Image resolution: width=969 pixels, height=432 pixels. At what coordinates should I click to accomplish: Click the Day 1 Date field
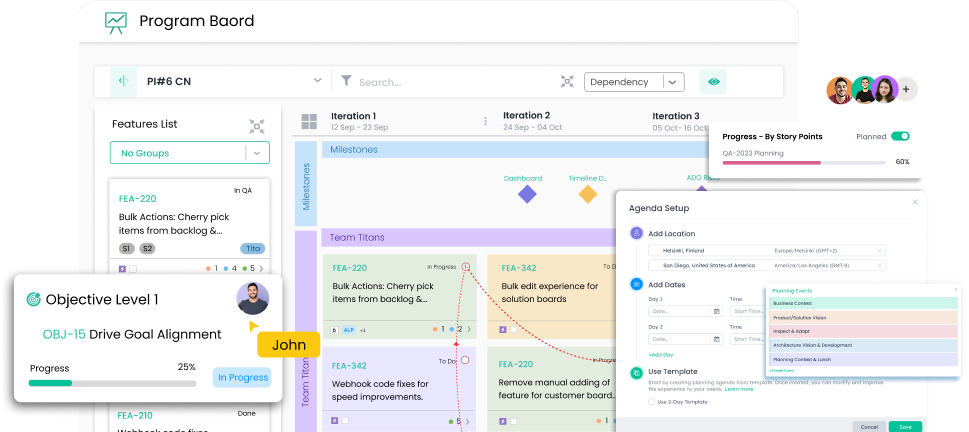point(685,311)
